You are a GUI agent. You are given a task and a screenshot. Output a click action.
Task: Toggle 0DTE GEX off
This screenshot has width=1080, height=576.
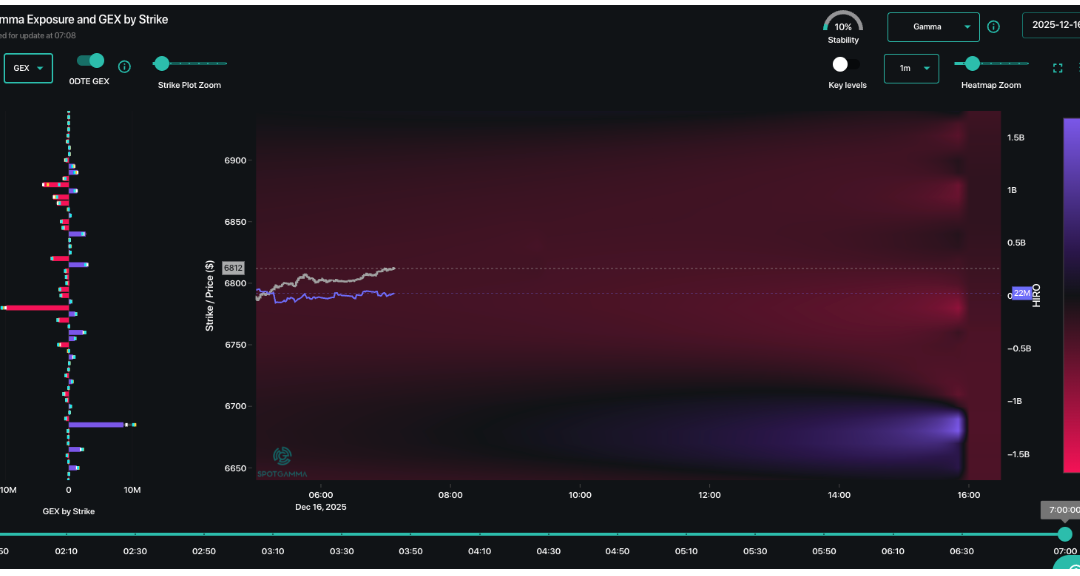pos(88,60)
